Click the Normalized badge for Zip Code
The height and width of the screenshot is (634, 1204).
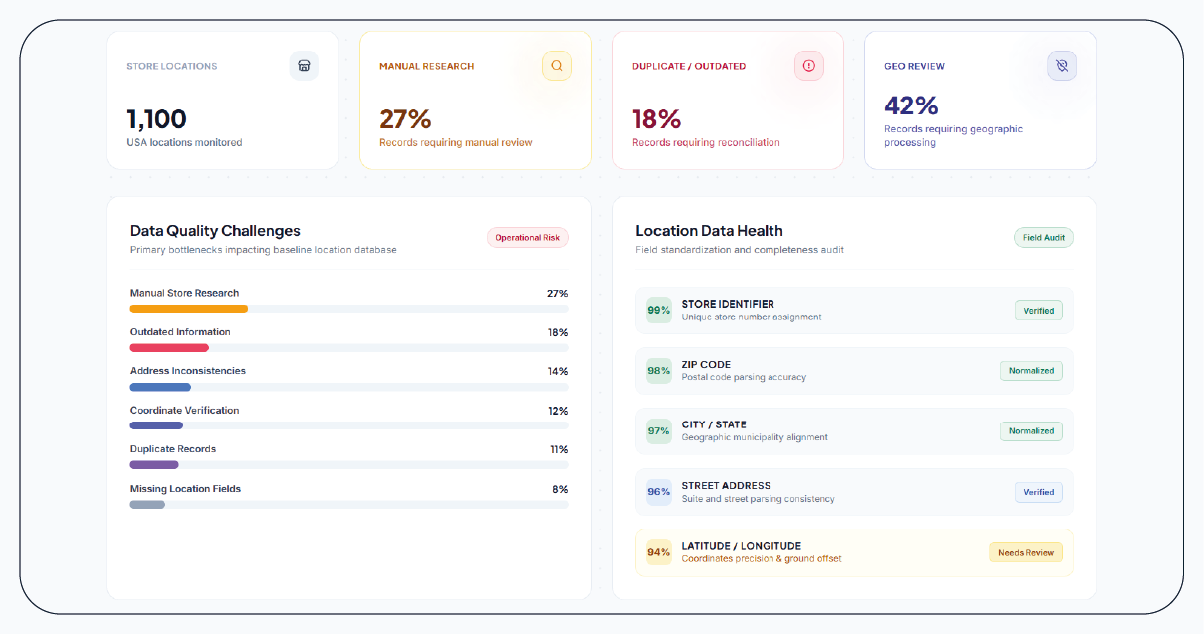(1031, 371)
